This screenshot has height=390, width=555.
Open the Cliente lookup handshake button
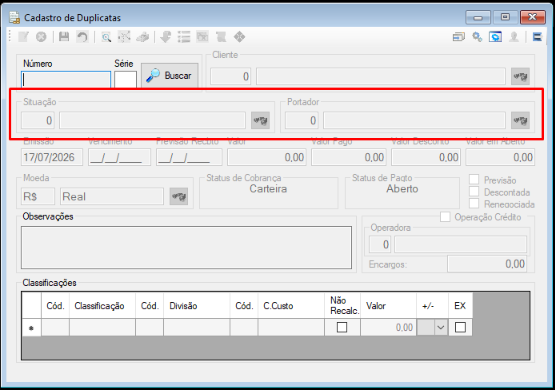(520, 76)
